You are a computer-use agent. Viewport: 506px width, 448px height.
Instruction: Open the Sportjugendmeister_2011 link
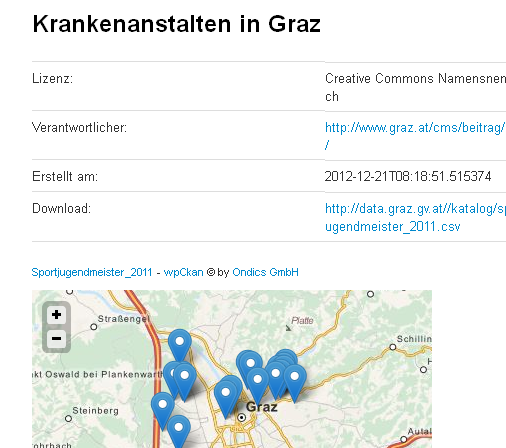[92, 272]
